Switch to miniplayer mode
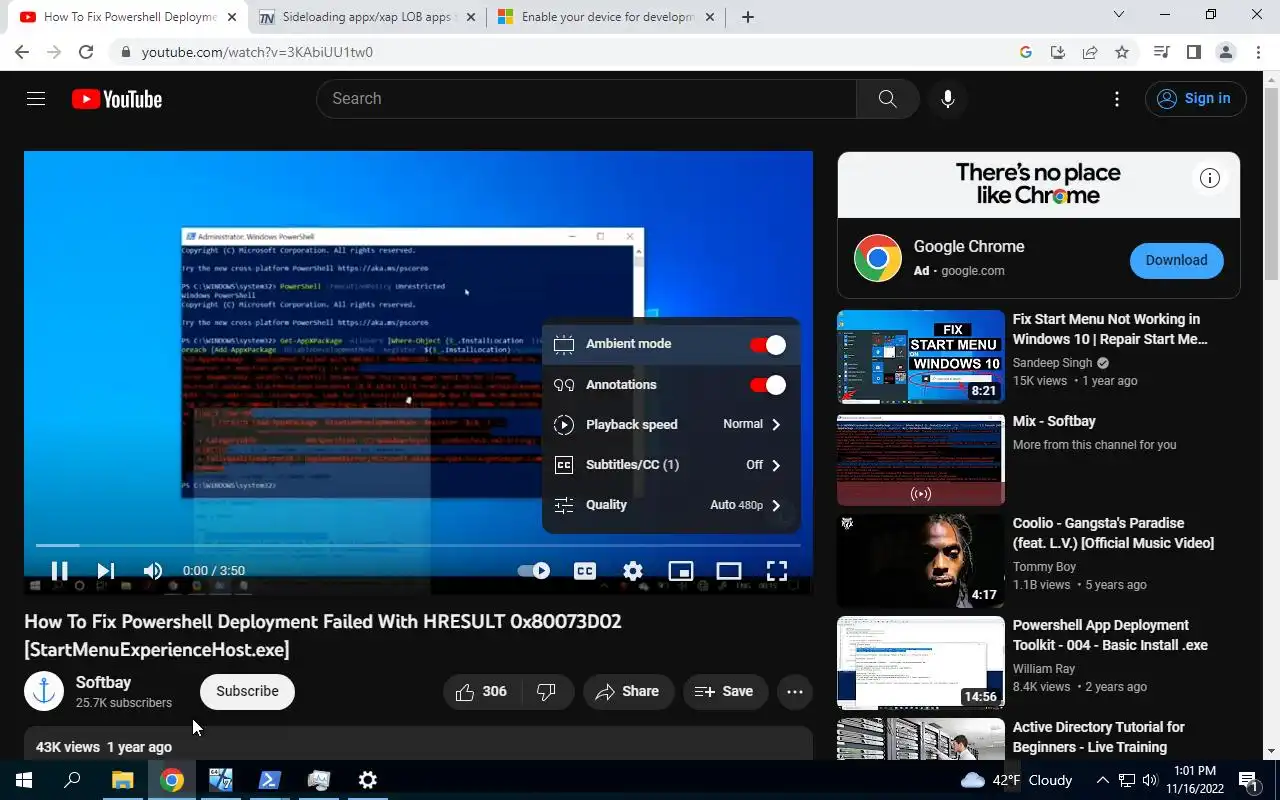The height and width of the screenshot is (800, 1280). pos(681,571)
